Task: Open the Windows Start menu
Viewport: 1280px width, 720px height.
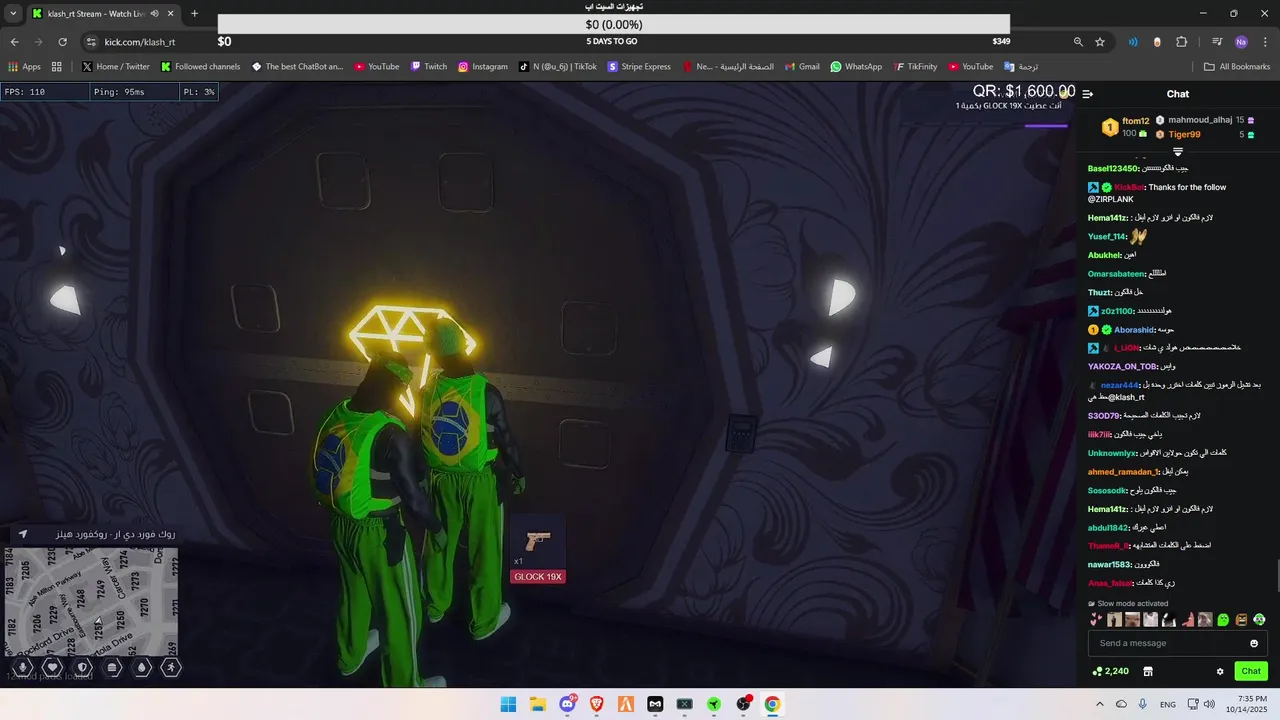Action: click(508, 704)
